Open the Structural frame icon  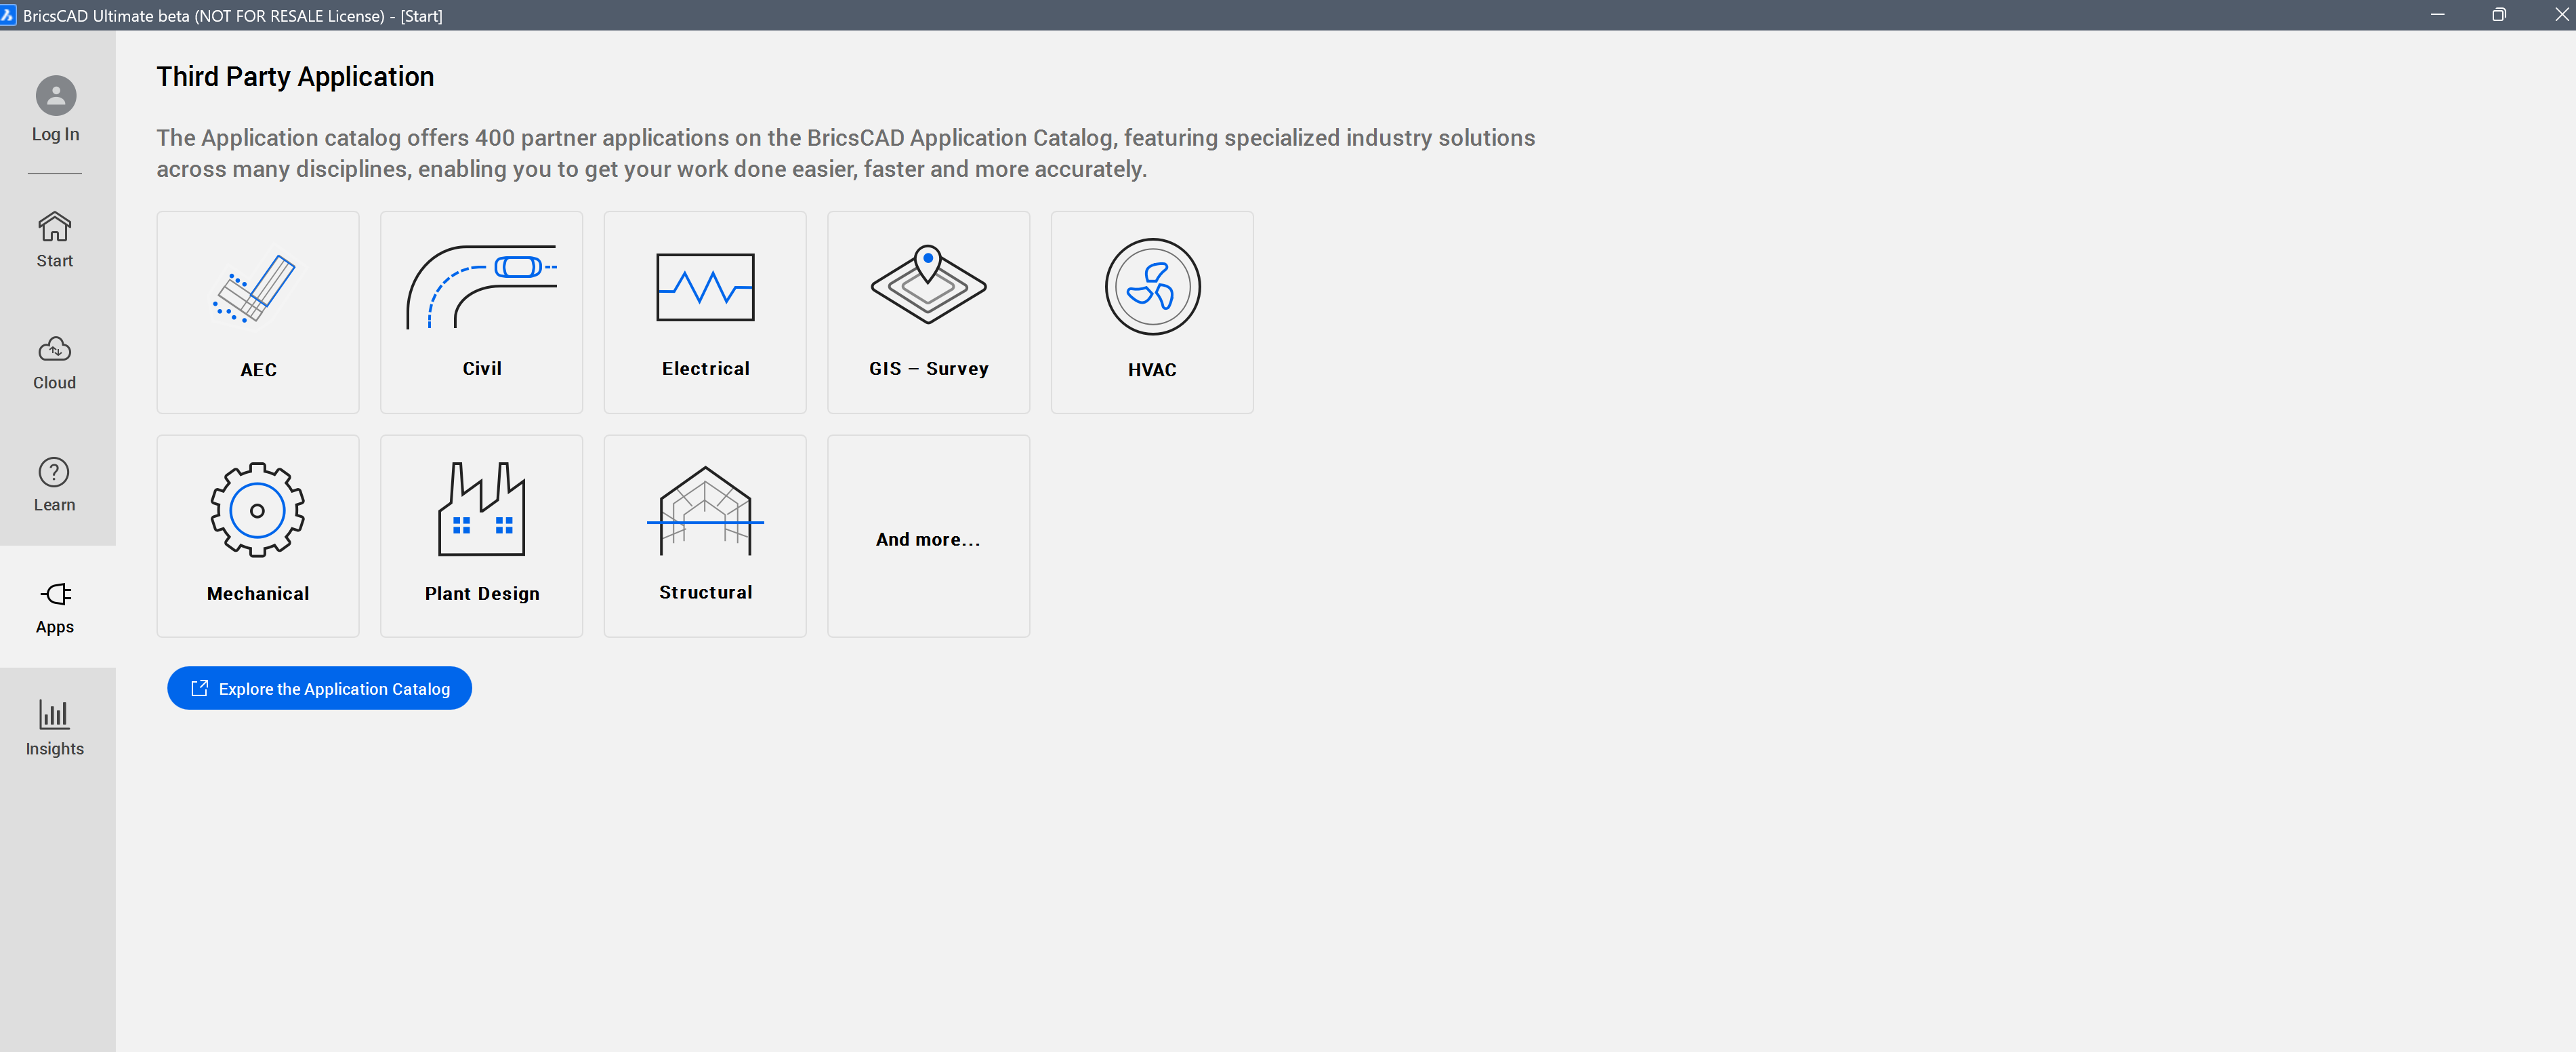coord(705,510)
